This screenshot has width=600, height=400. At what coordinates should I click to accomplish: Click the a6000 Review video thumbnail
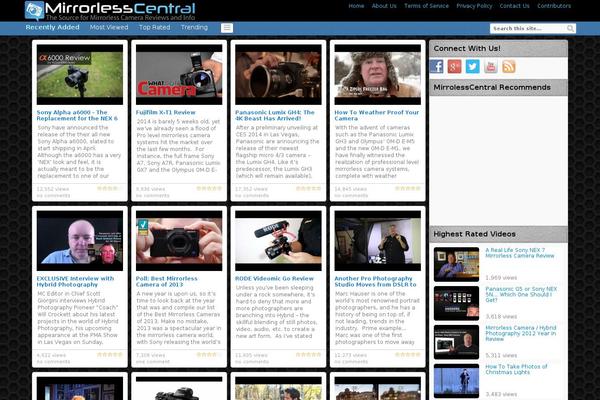pos(80,75)
